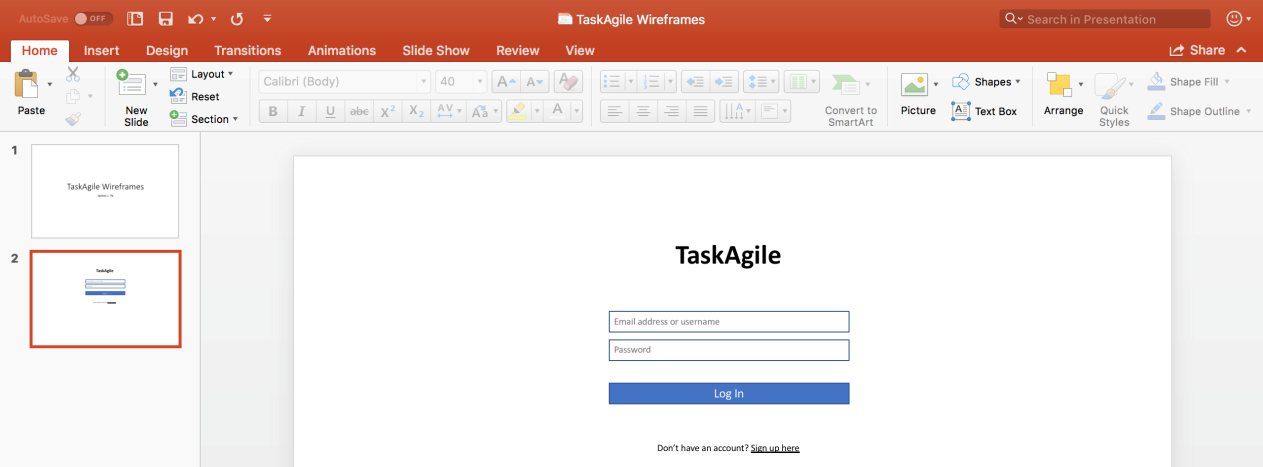Image resolution: width=1263 pixels, height=467 pixels.
Task: Open the Text Direction button
Action: [737, 111]
